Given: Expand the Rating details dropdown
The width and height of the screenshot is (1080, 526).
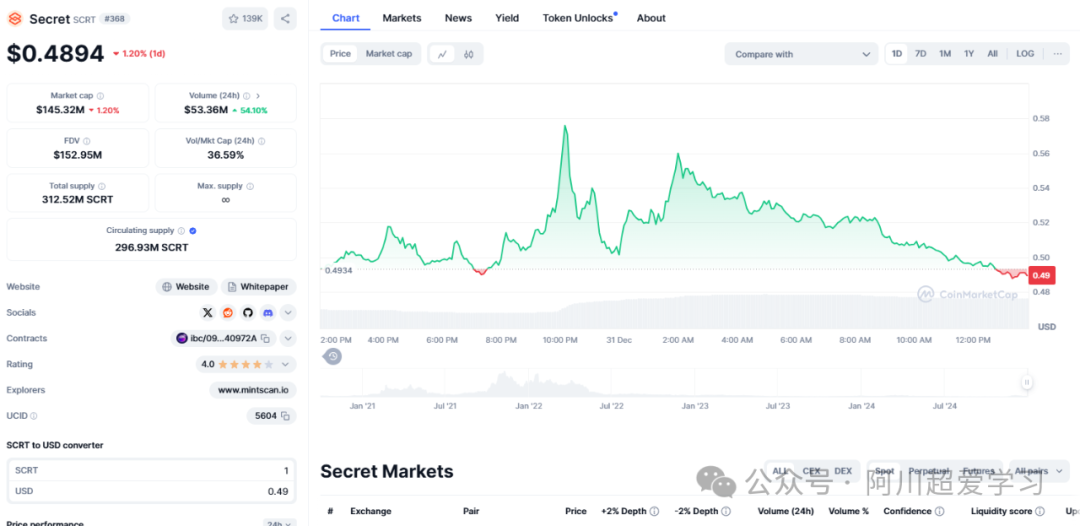Looking at the screenshot, I should click(287, 365).
